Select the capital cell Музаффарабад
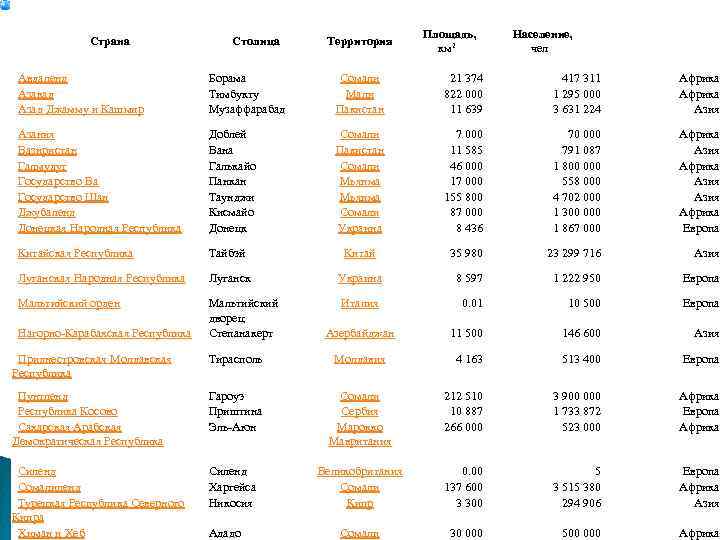720x540 pixels. coord(247,109)
